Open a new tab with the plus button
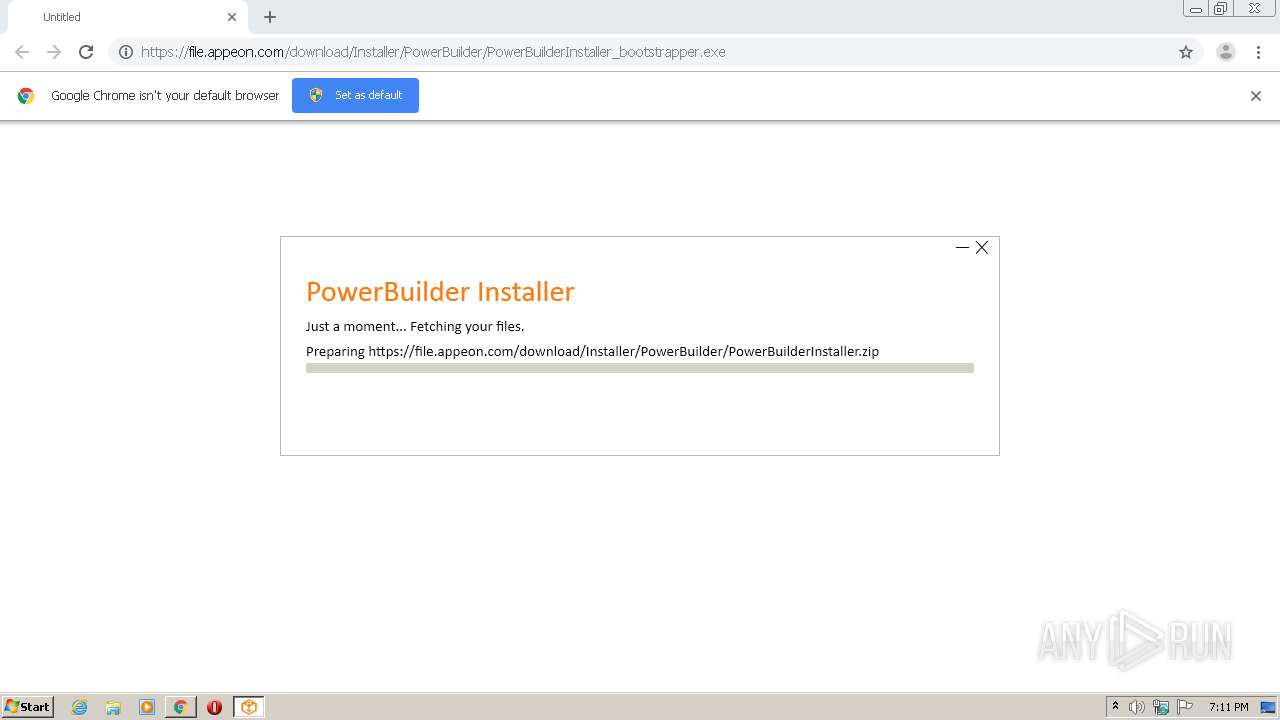Viewport: 1280px width, 720px height. [x=270, y=17]
